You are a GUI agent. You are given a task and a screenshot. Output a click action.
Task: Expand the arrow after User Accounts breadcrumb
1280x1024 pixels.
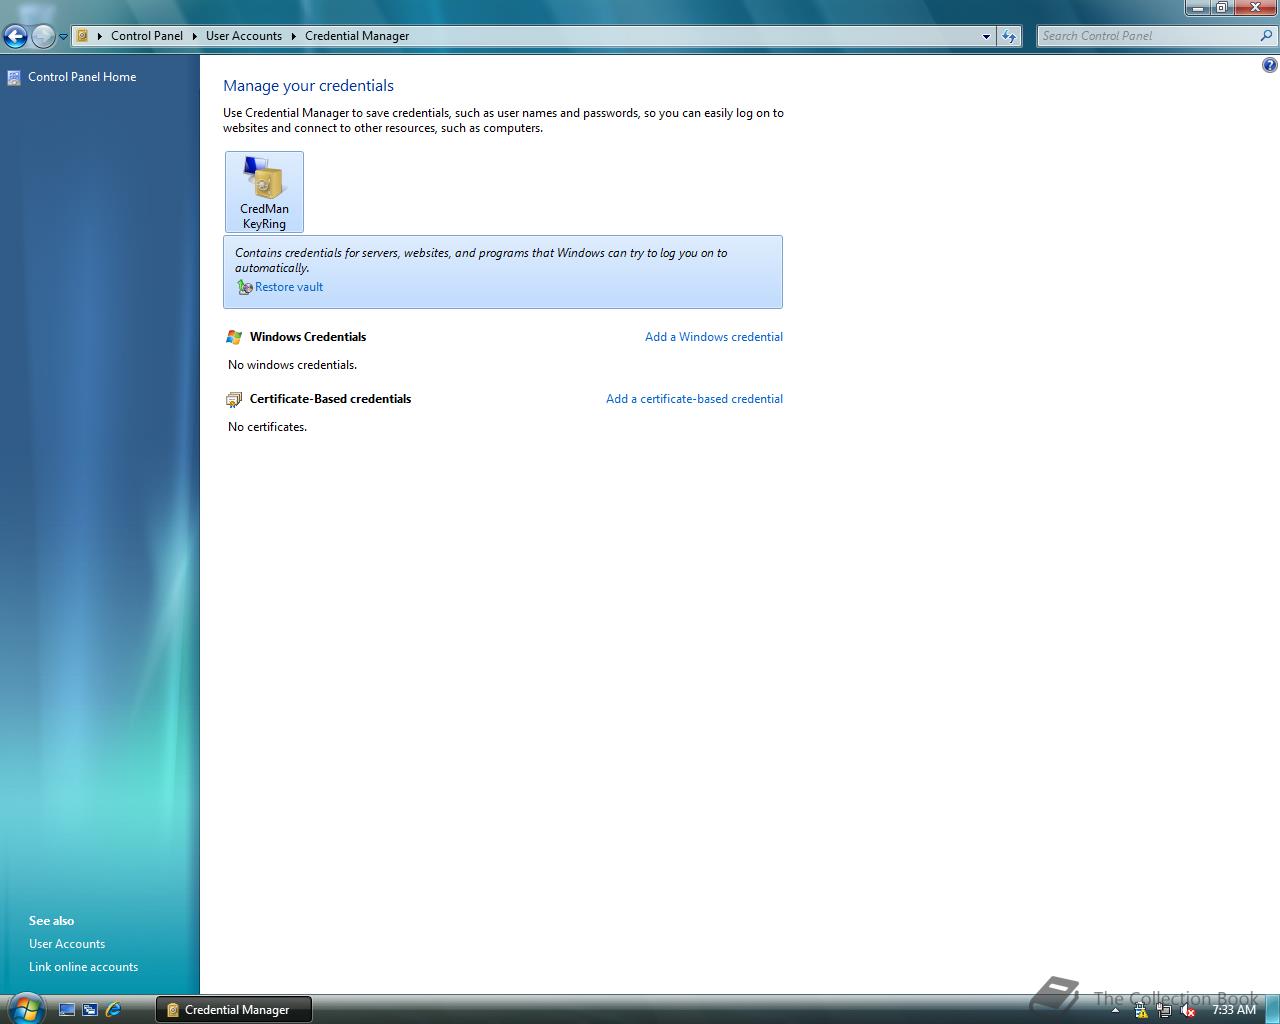[294, 36]
